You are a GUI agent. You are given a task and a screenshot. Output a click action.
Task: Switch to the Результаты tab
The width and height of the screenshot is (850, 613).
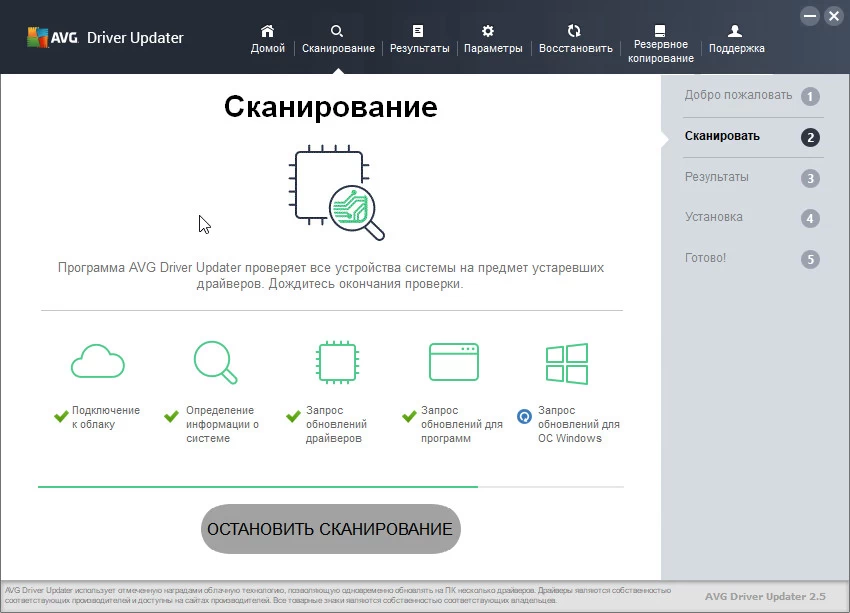(419, 39)
